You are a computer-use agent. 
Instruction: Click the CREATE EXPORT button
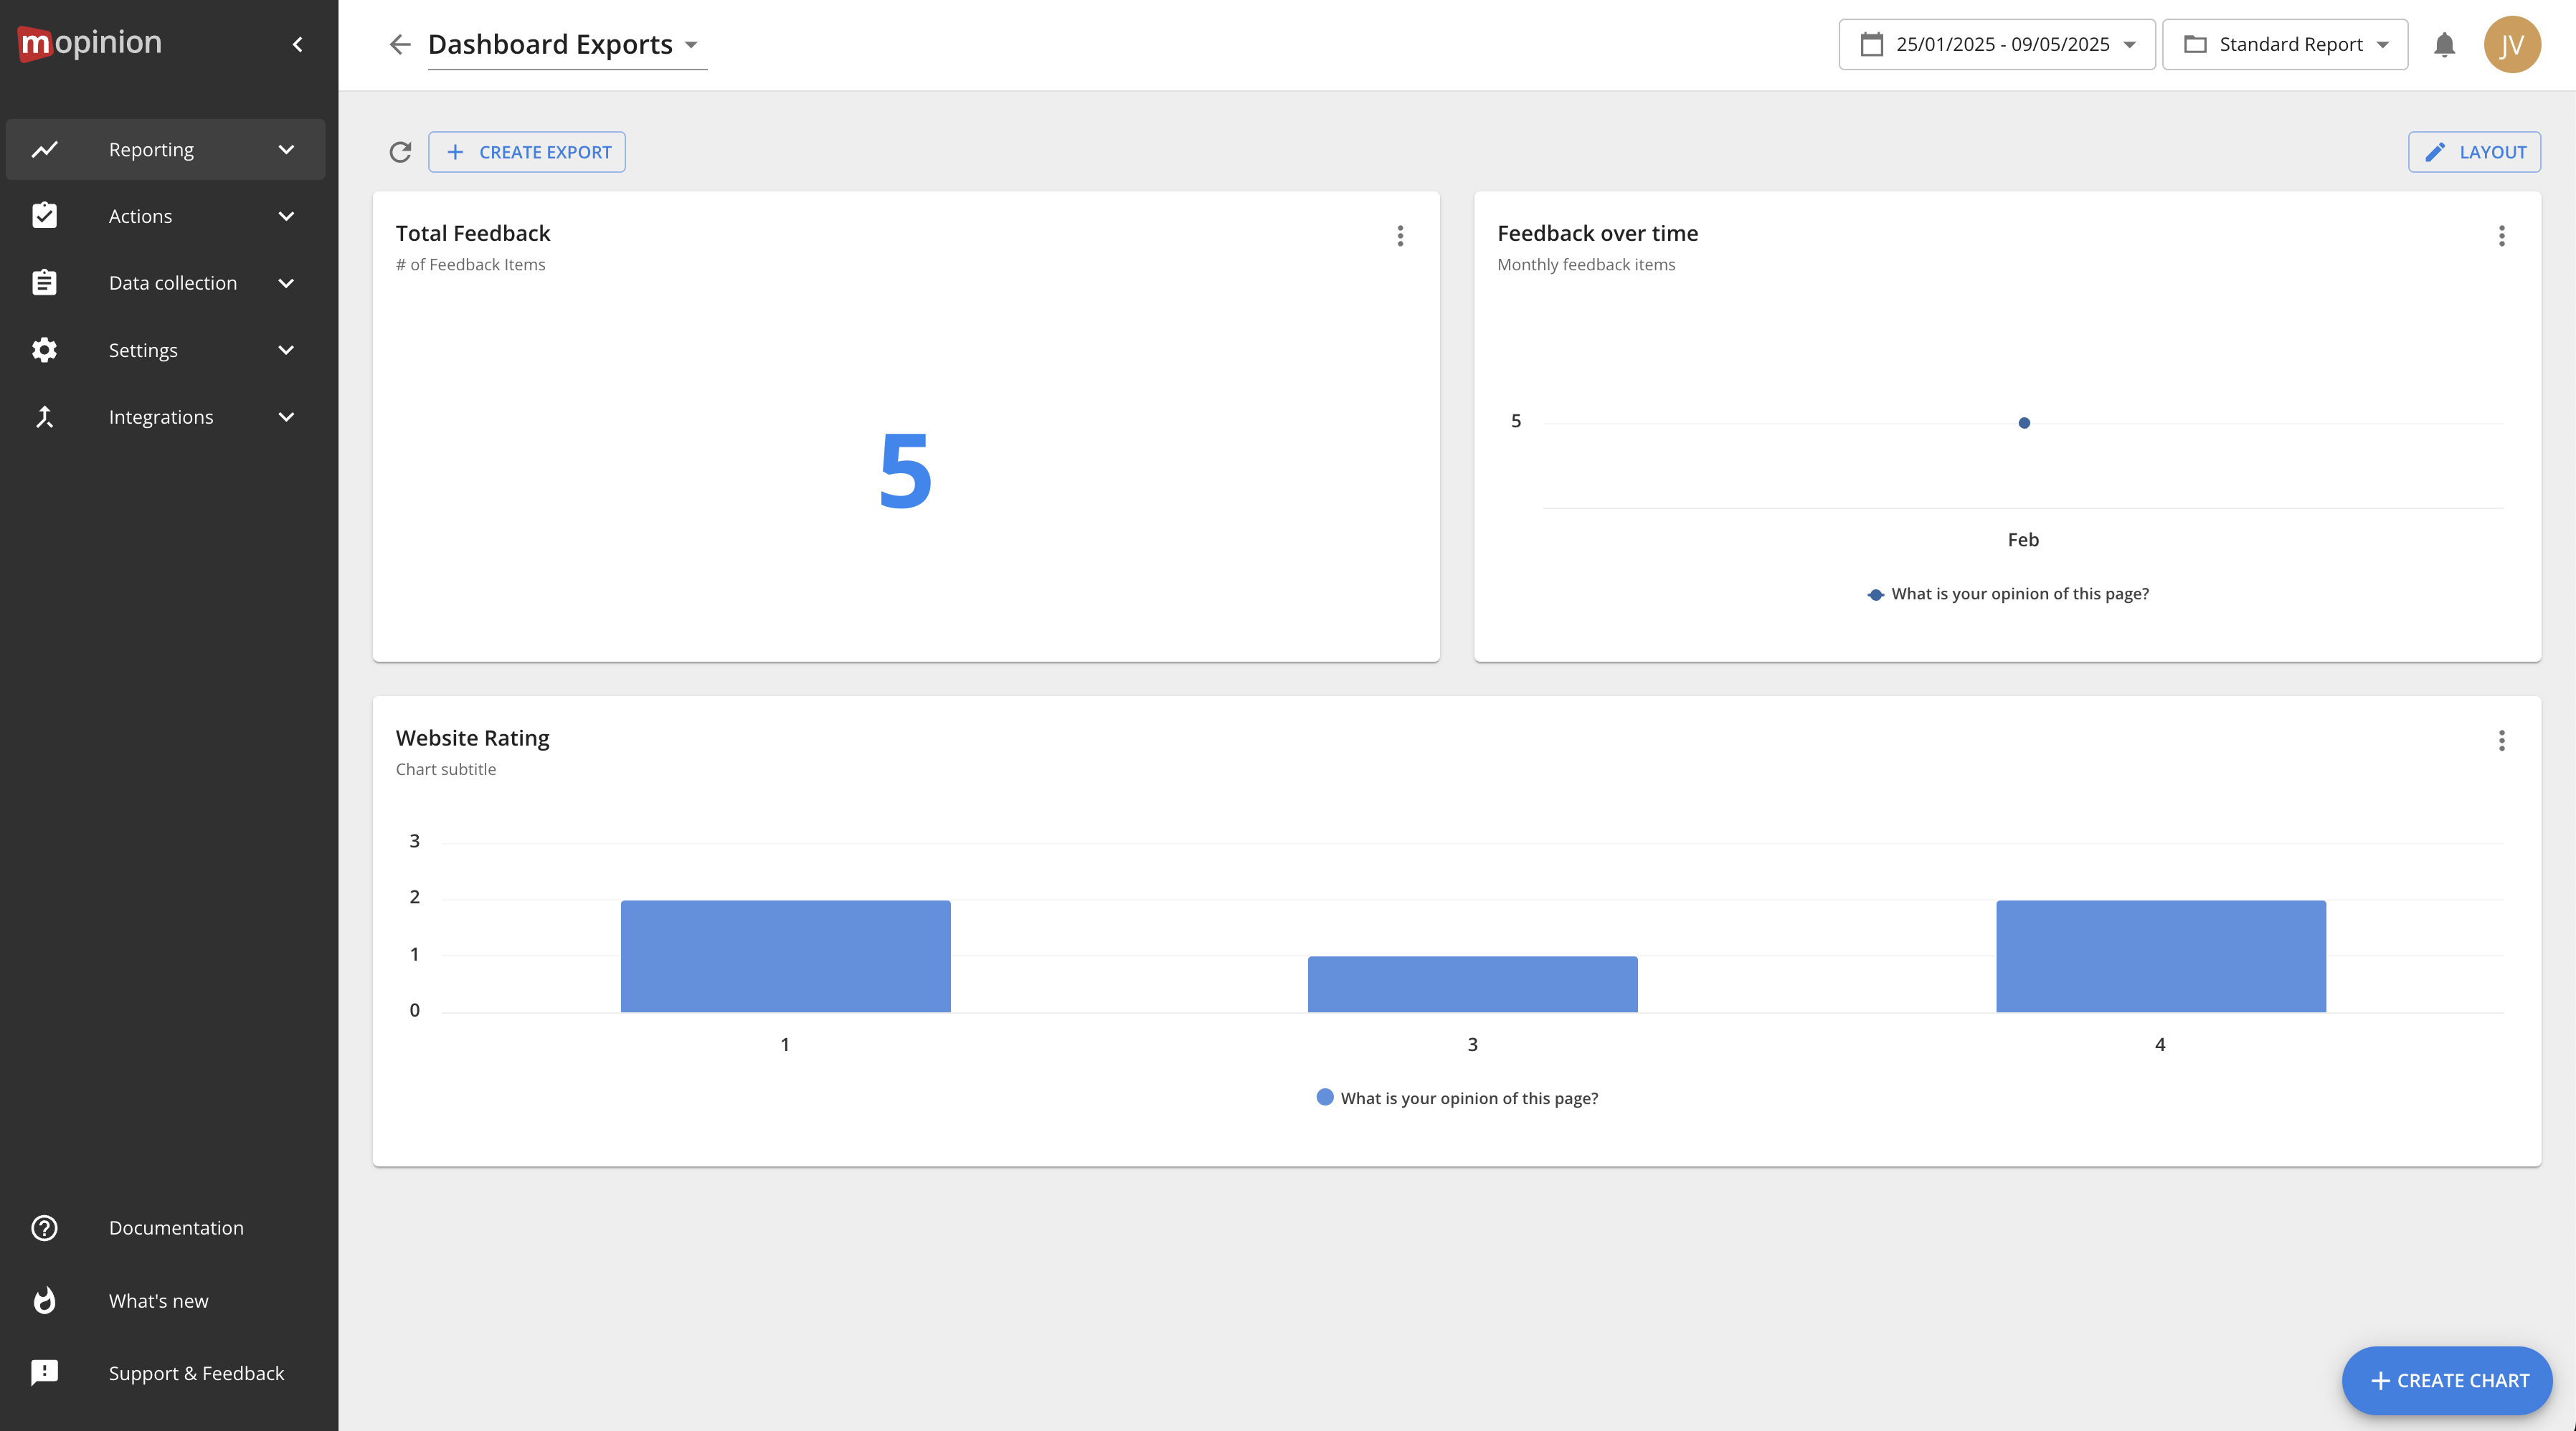(x=527, y=152)
